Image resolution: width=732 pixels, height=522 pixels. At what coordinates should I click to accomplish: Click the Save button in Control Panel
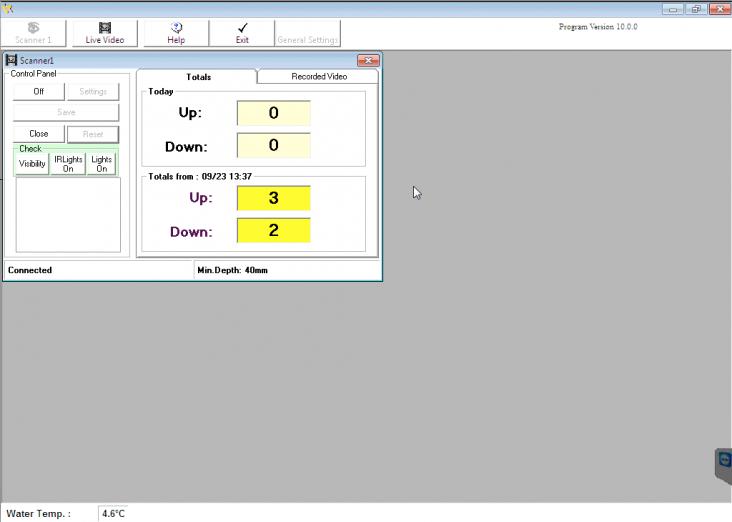[66, 113]
